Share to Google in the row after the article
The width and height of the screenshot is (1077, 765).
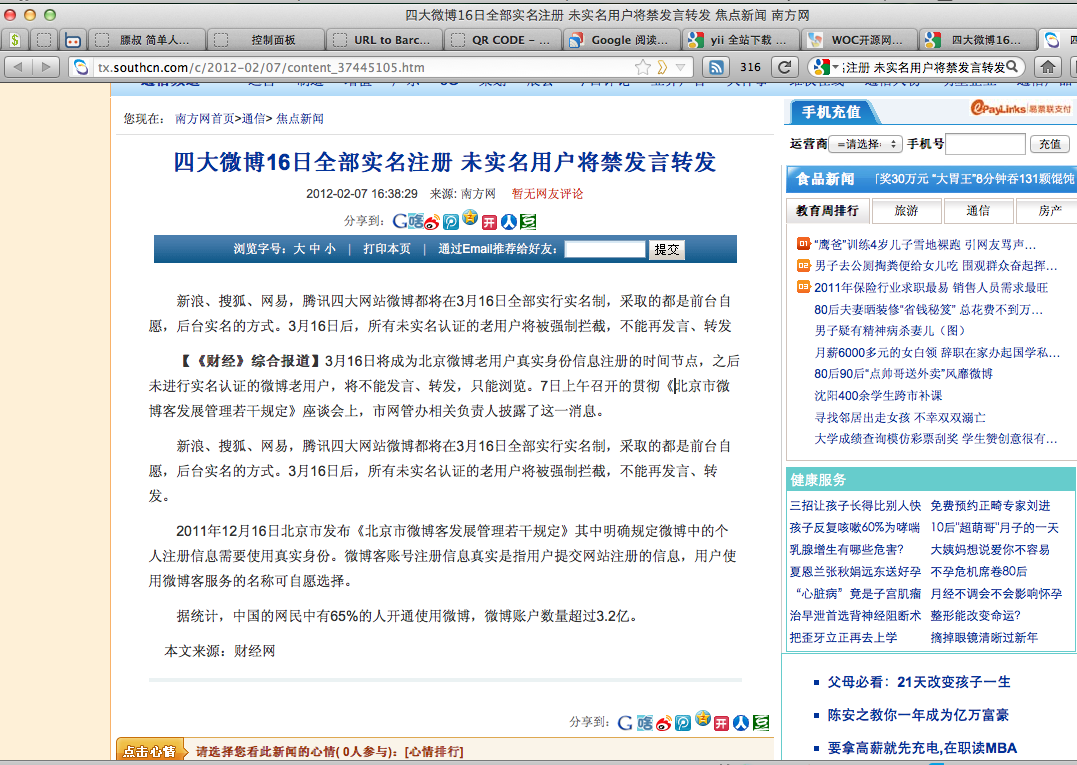pyautogui.click(x=625, y=722)
